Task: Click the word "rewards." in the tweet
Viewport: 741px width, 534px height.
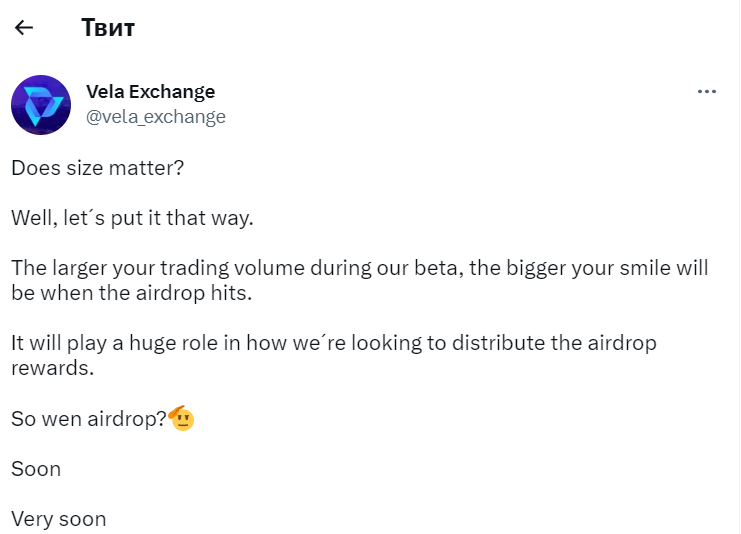Action: 51,368
